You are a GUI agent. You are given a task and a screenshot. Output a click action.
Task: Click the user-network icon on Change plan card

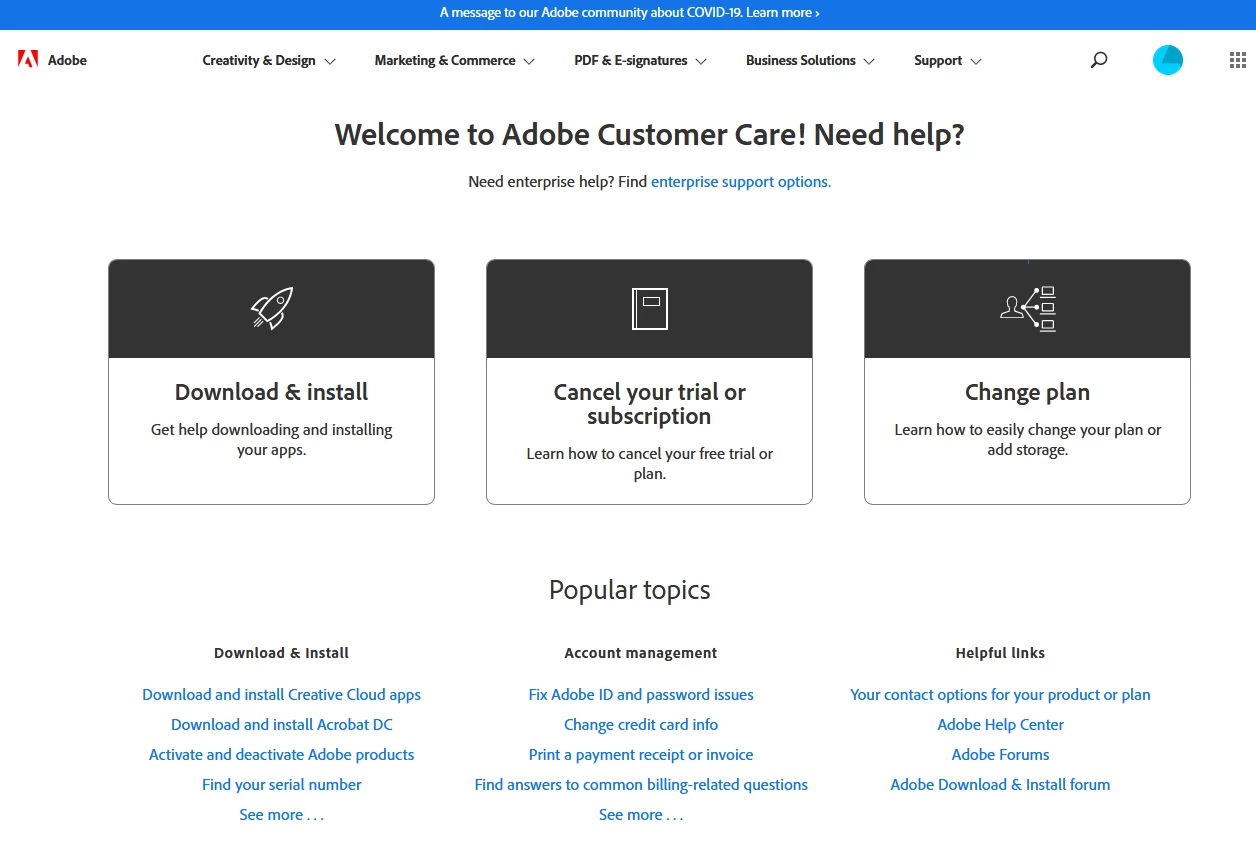click(1028, 308)
